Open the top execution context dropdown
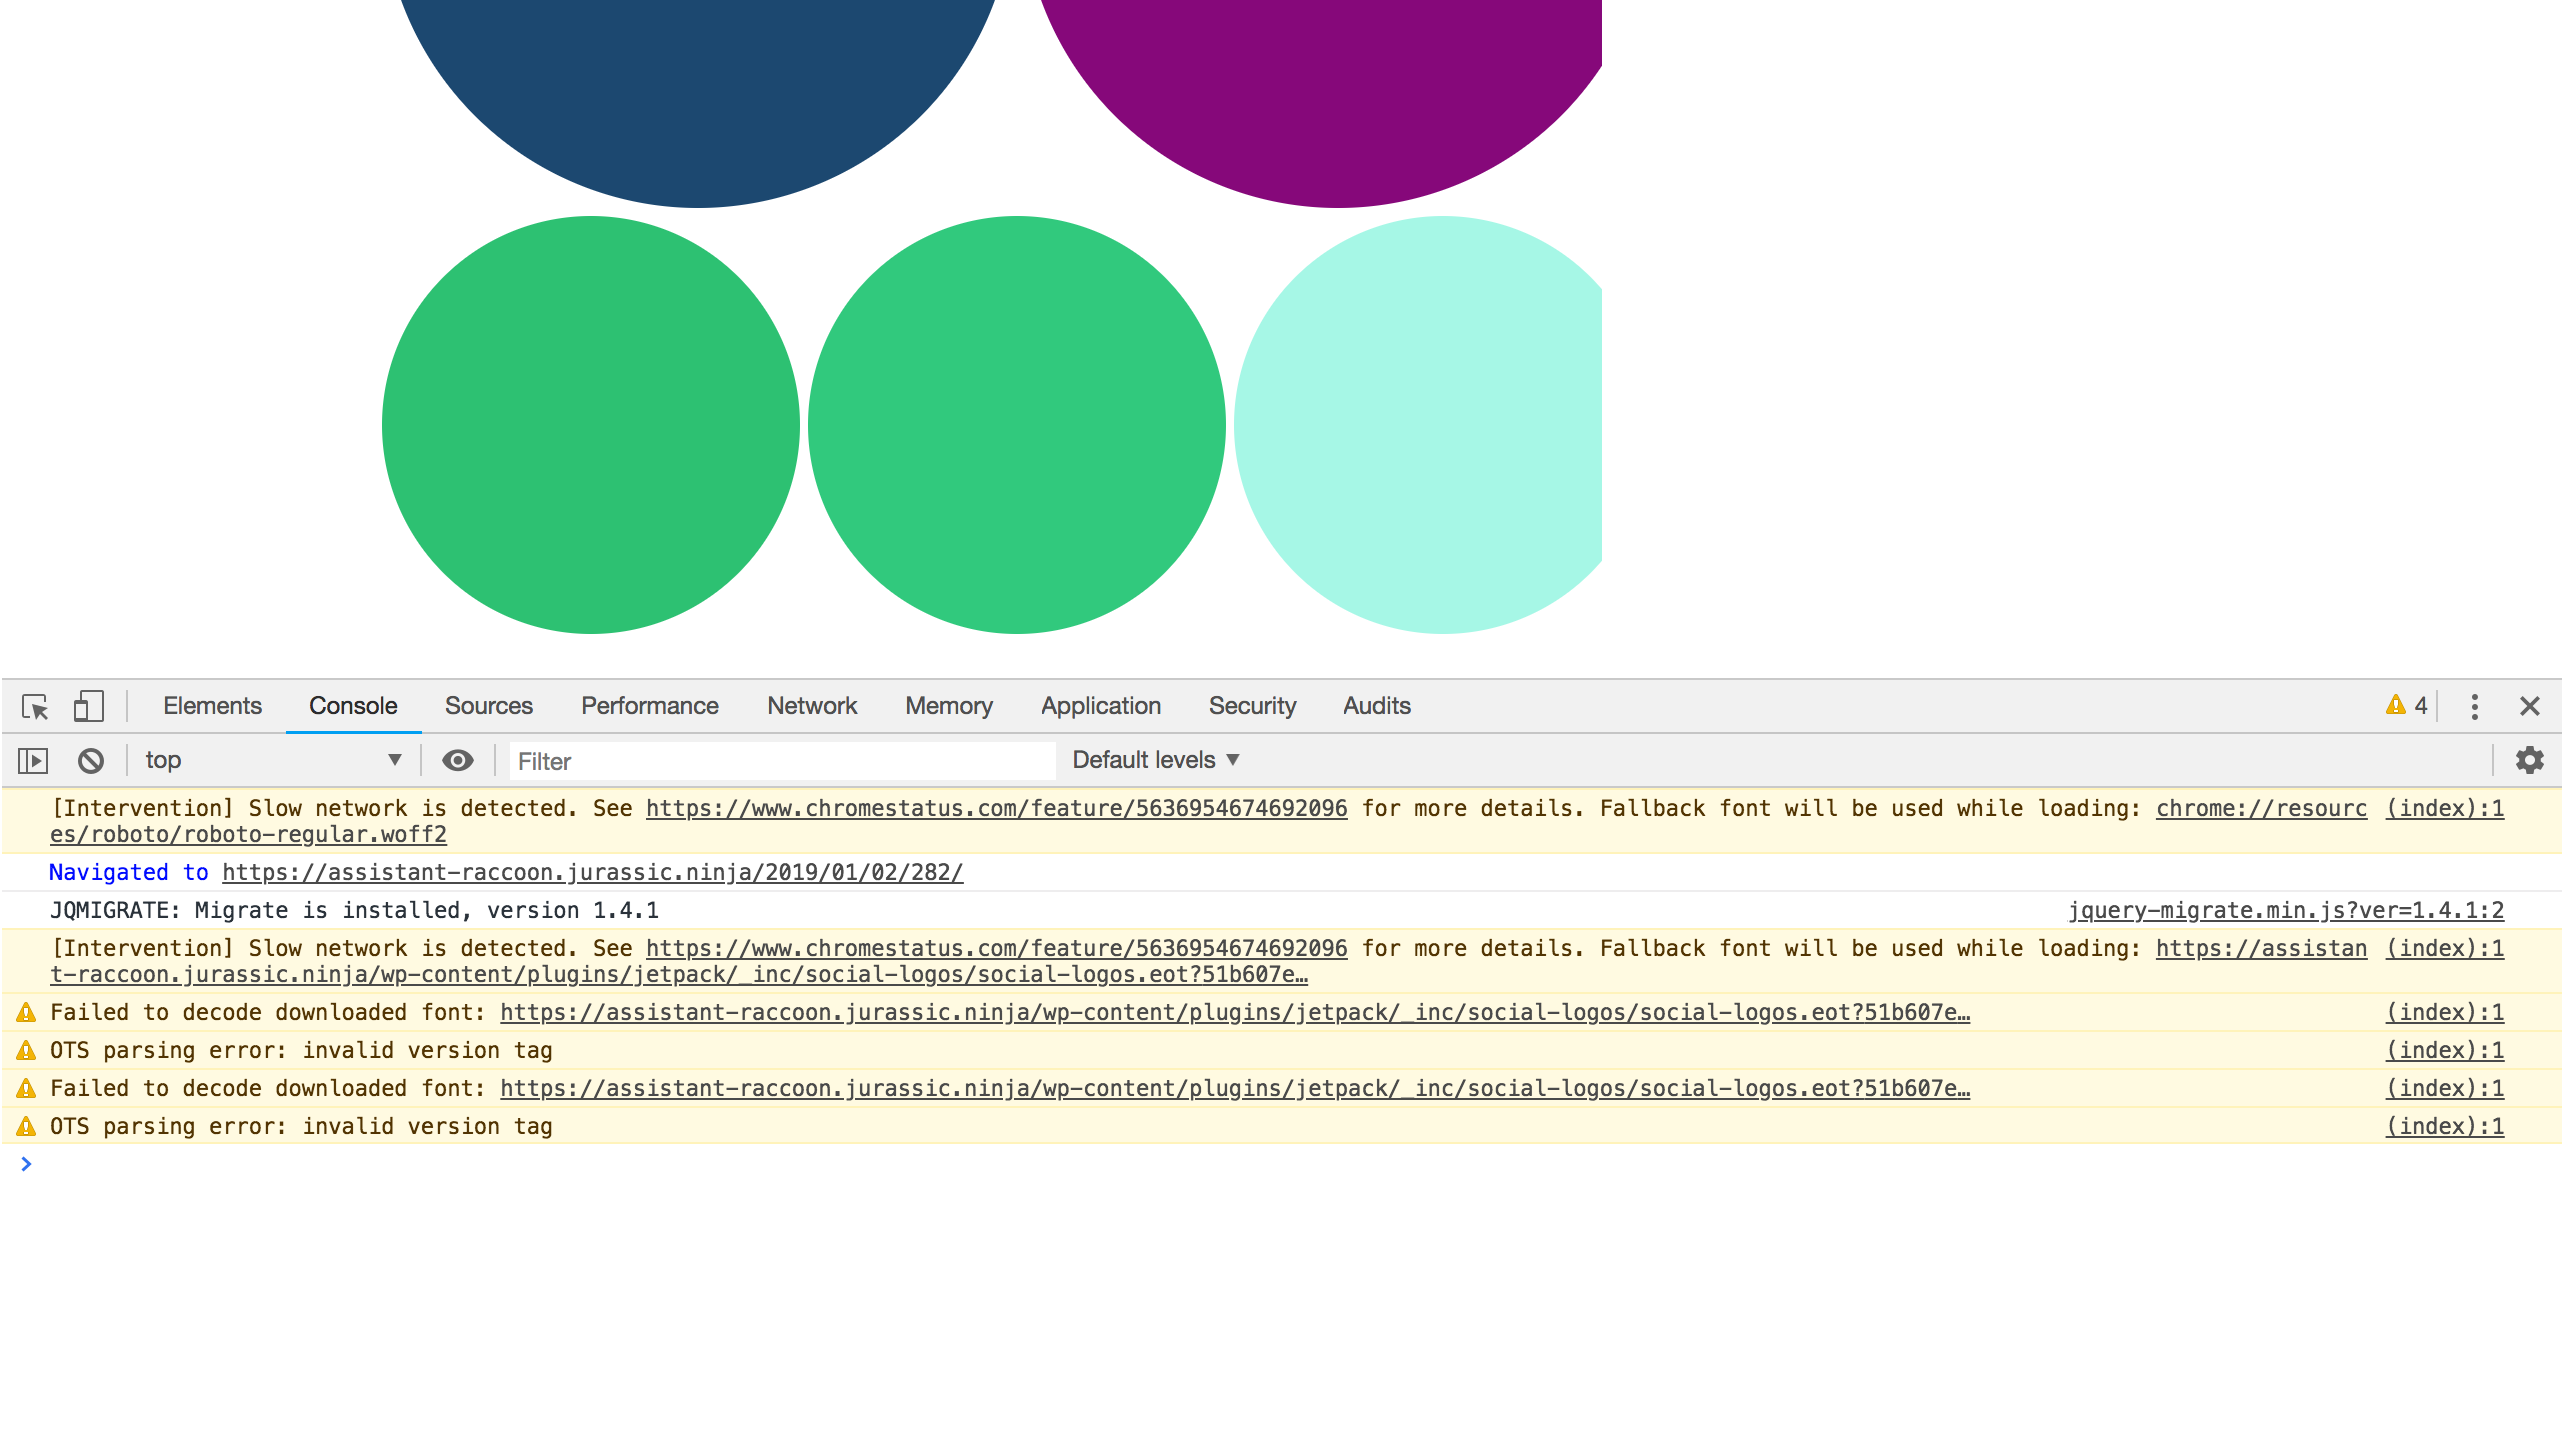 click(x=270, y=760)
